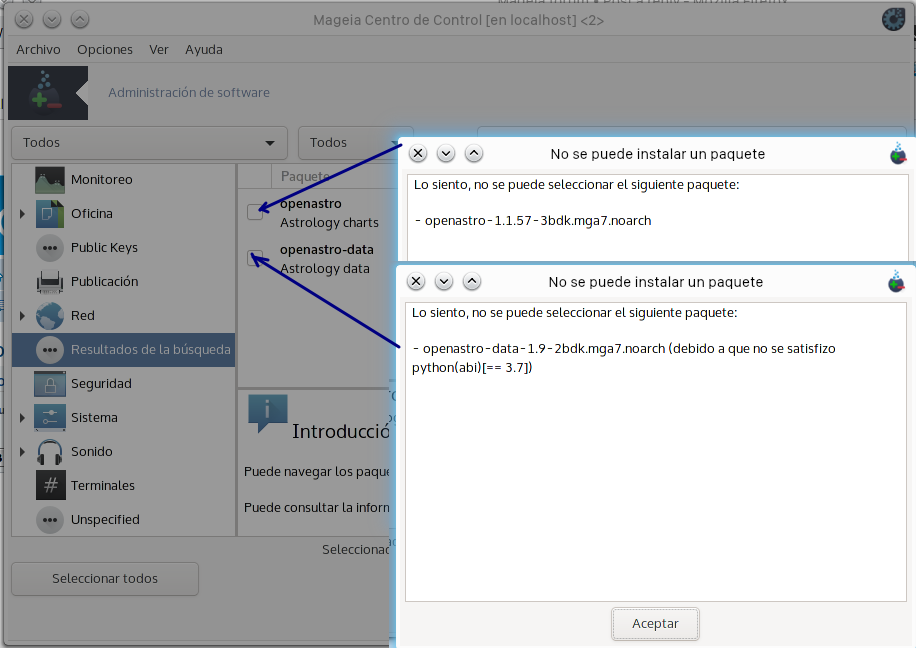Select the Unspecified category label

click(105, 519)
